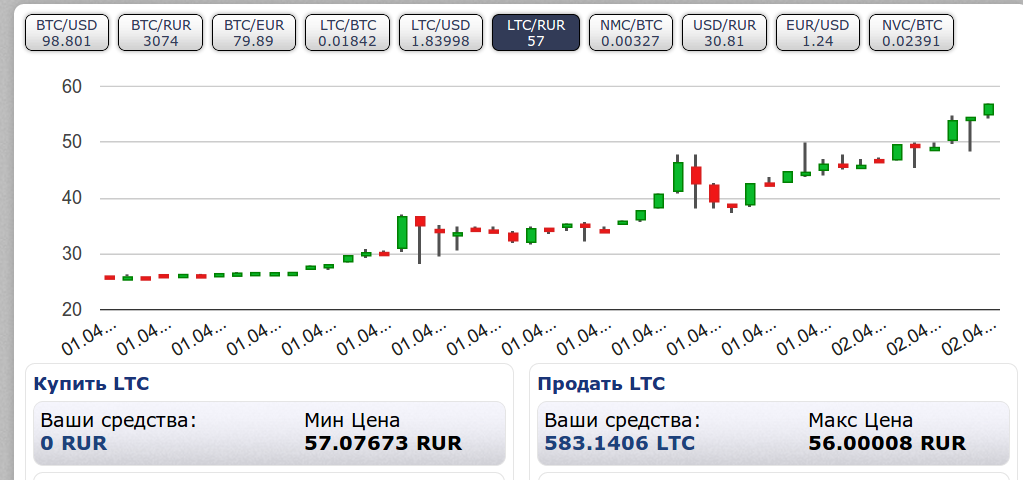Click the last green candlestick near 57
The width and height of the screenshot is (1023, 480).
tap(988, 110)
